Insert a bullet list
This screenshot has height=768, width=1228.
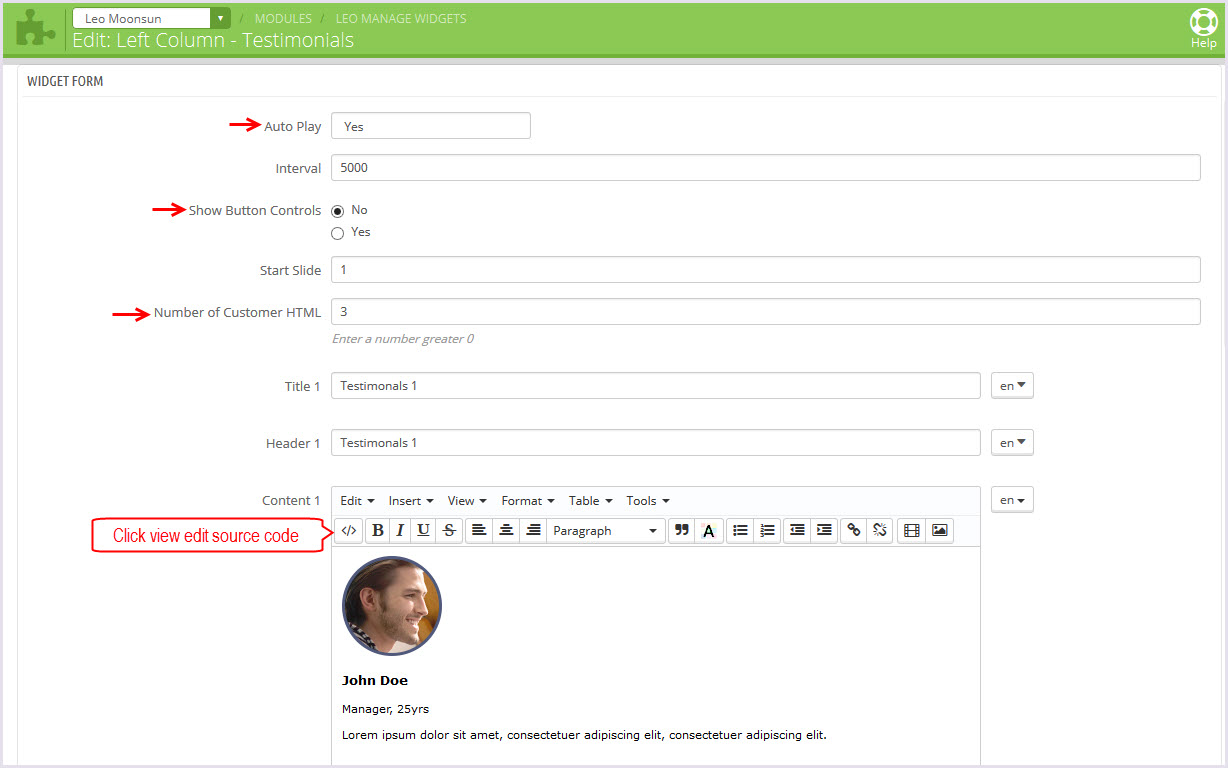[740, 531]
